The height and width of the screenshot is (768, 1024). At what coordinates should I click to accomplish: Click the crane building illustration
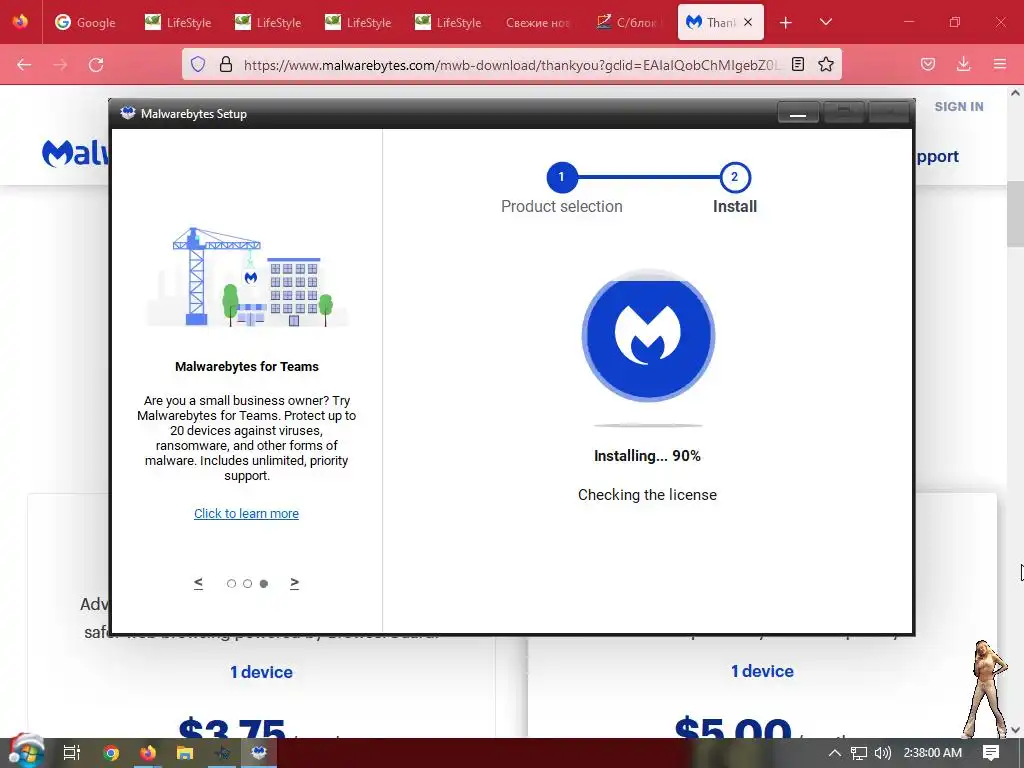pos(248,276)
